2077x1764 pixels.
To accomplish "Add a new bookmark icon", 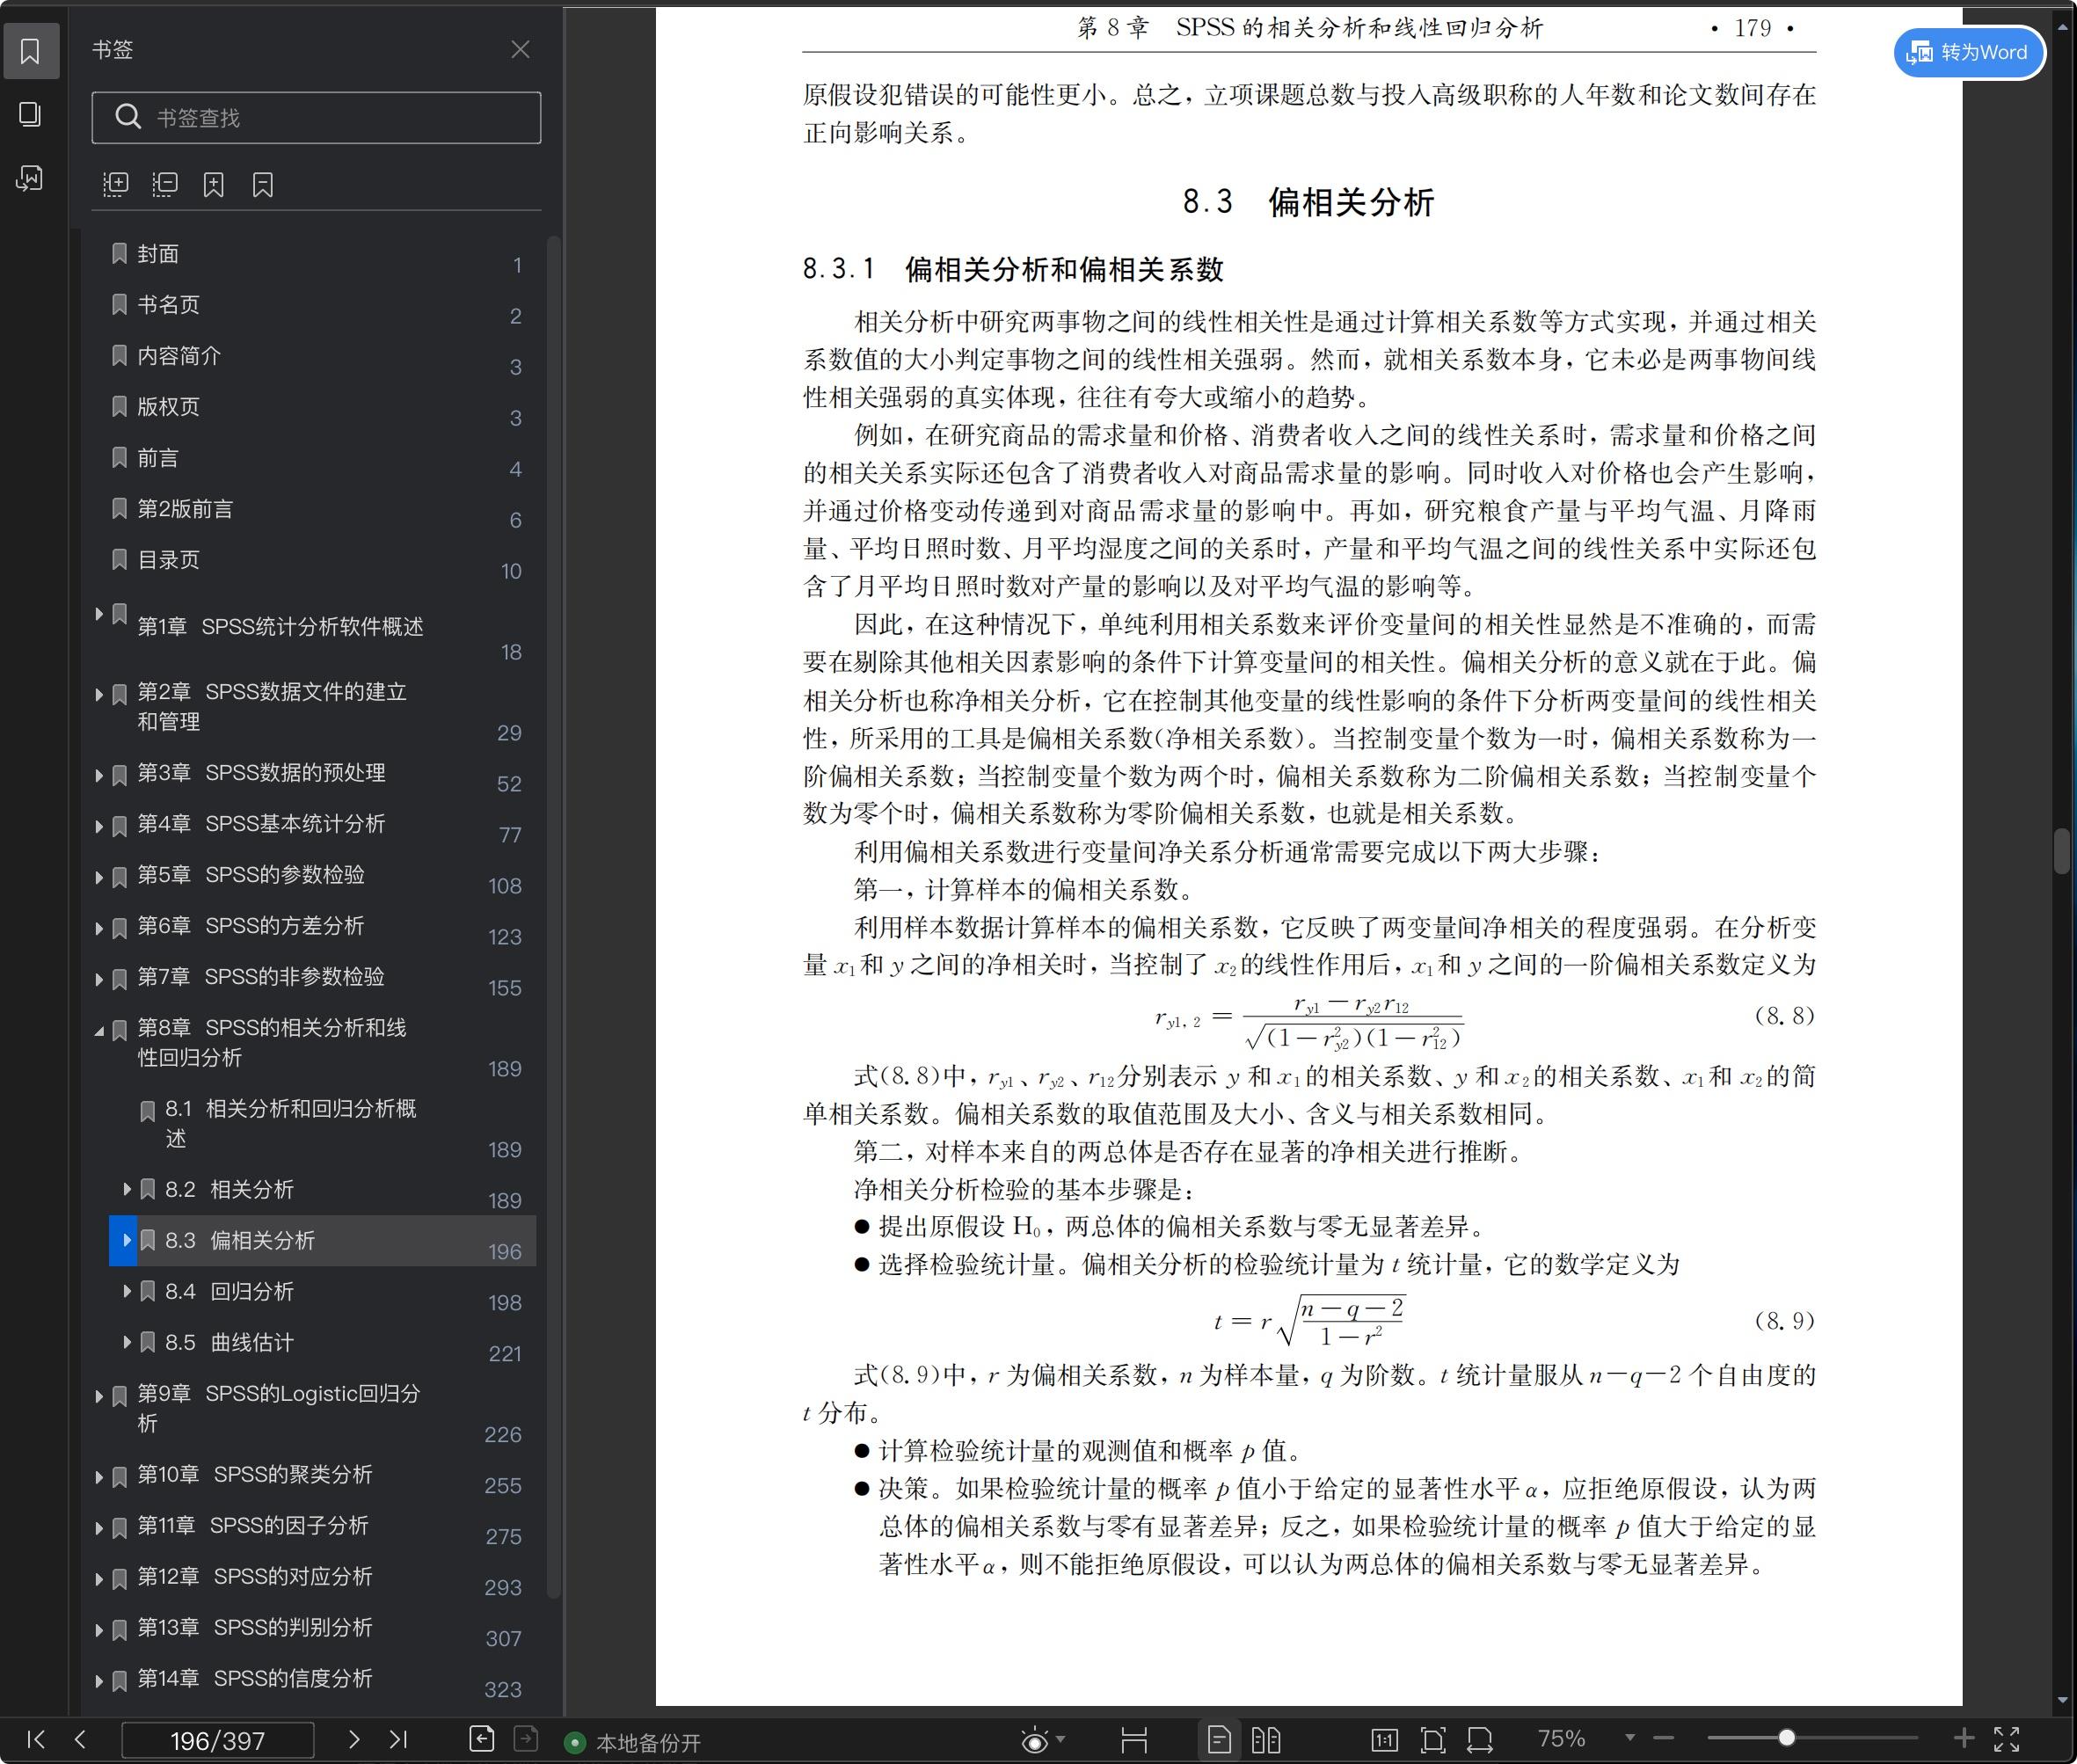I will [x=214, y=184].
